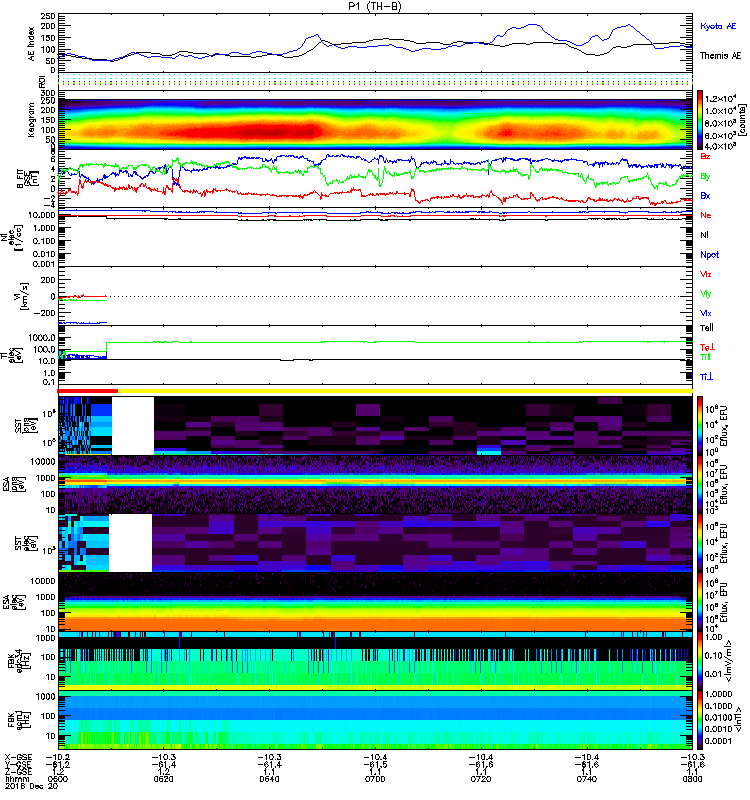The image size is (750, 800).
Task: Select the Themis AE legend label
Action: [720, 56]
